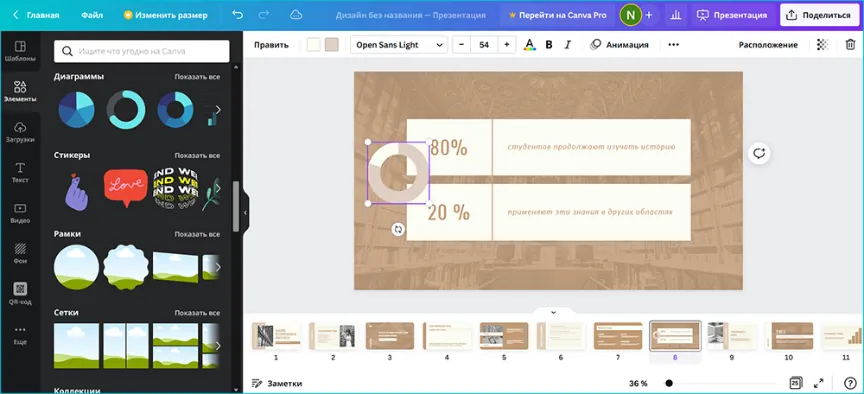This screenshot has height=394, width=864.
Task: Click Править edit button
Action: [271, 45]
